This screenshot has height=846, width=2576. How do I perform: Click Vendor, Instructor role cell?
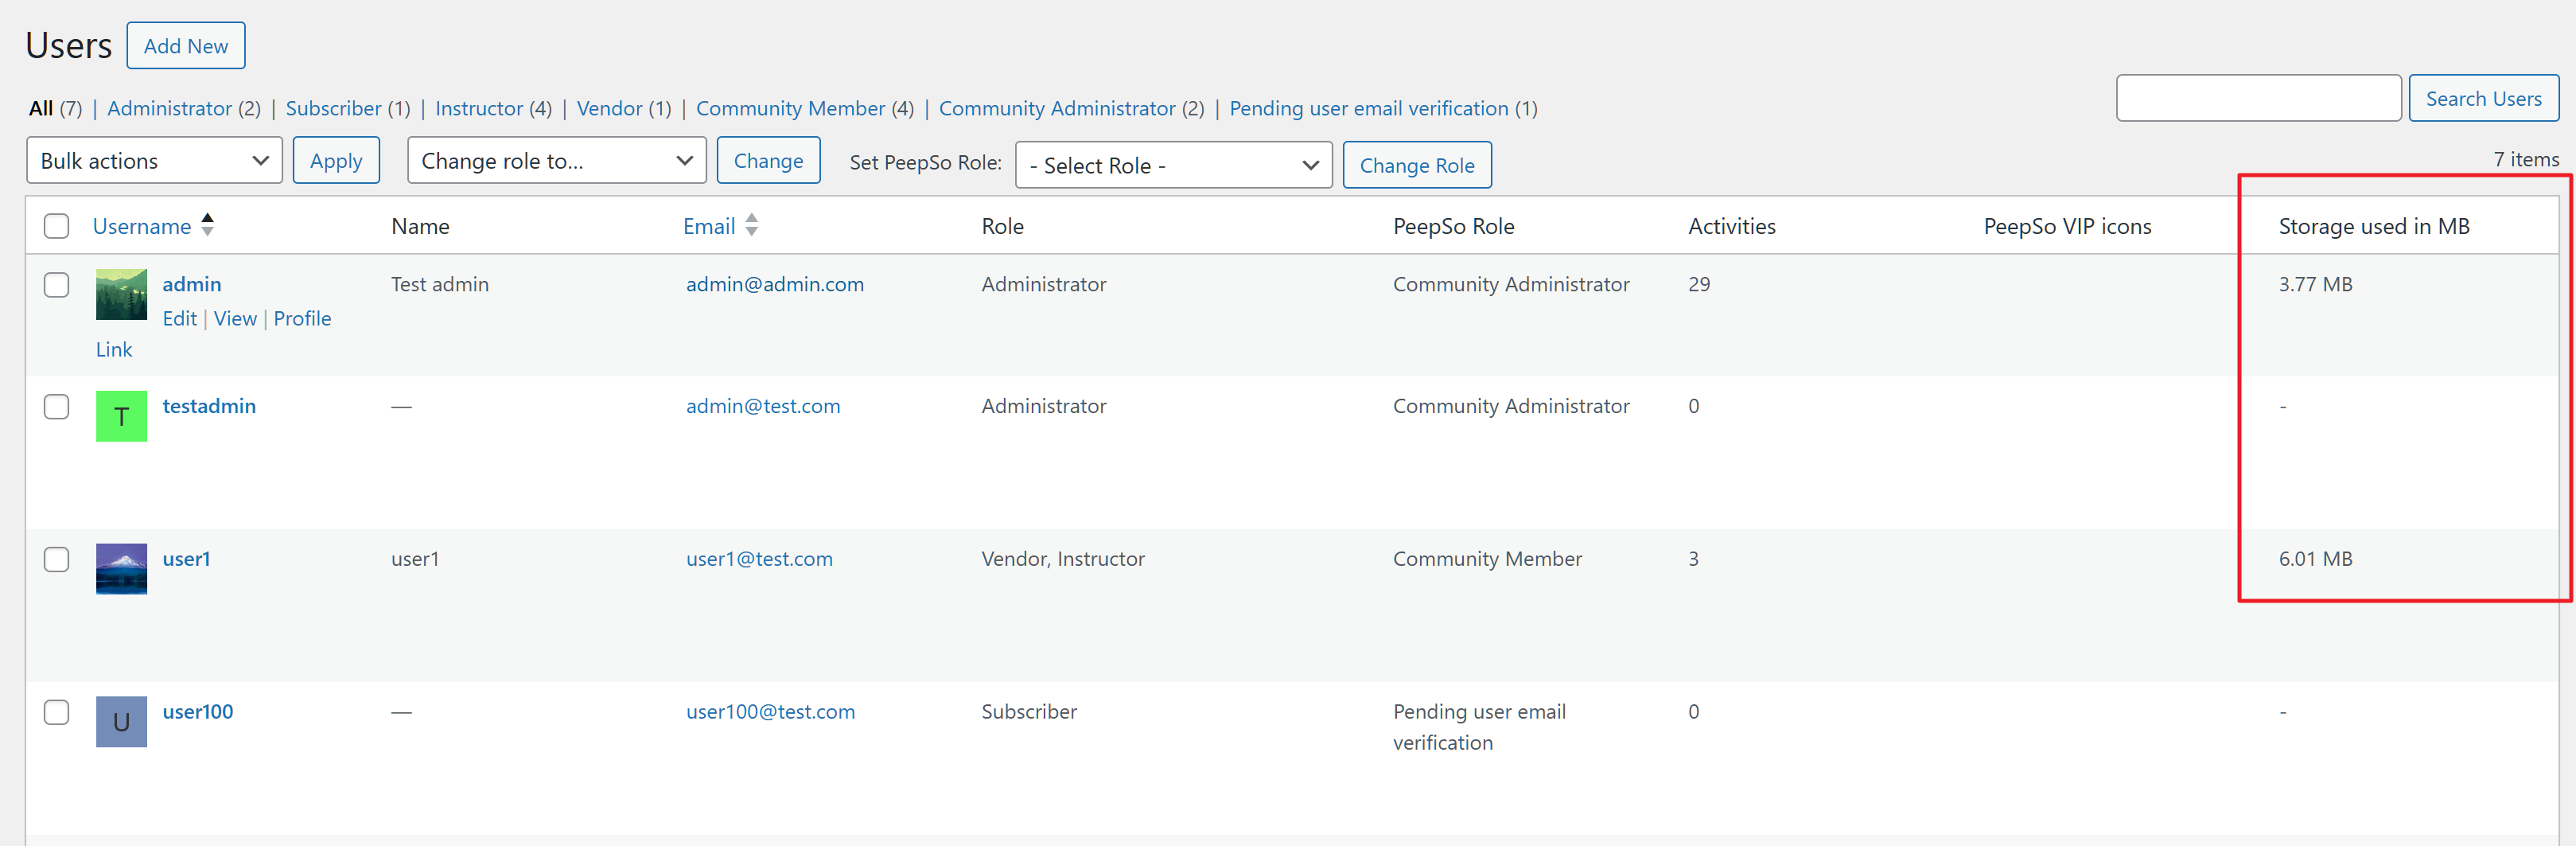pos(1063,559)
